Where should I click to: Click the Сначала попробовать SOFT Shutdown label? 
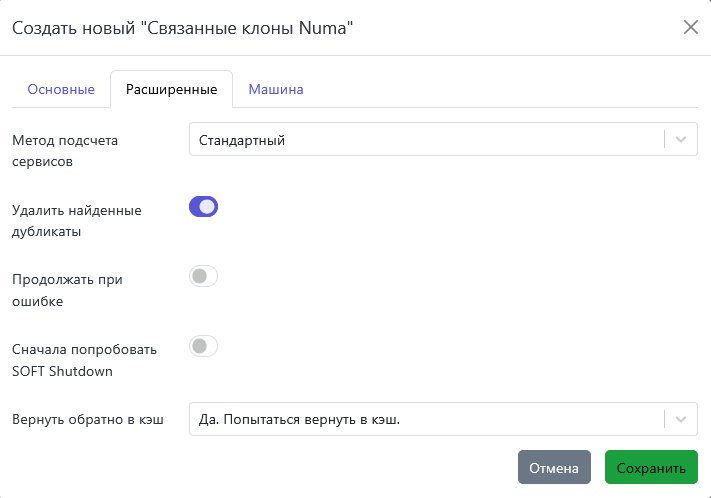click(84, 360)
